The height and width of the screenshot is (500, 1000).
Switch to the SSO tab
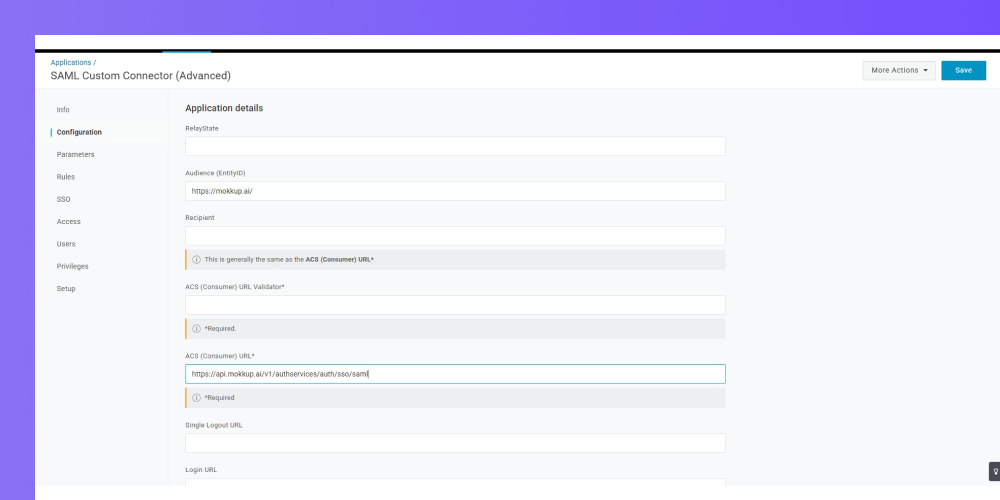[x=63, y=199]
